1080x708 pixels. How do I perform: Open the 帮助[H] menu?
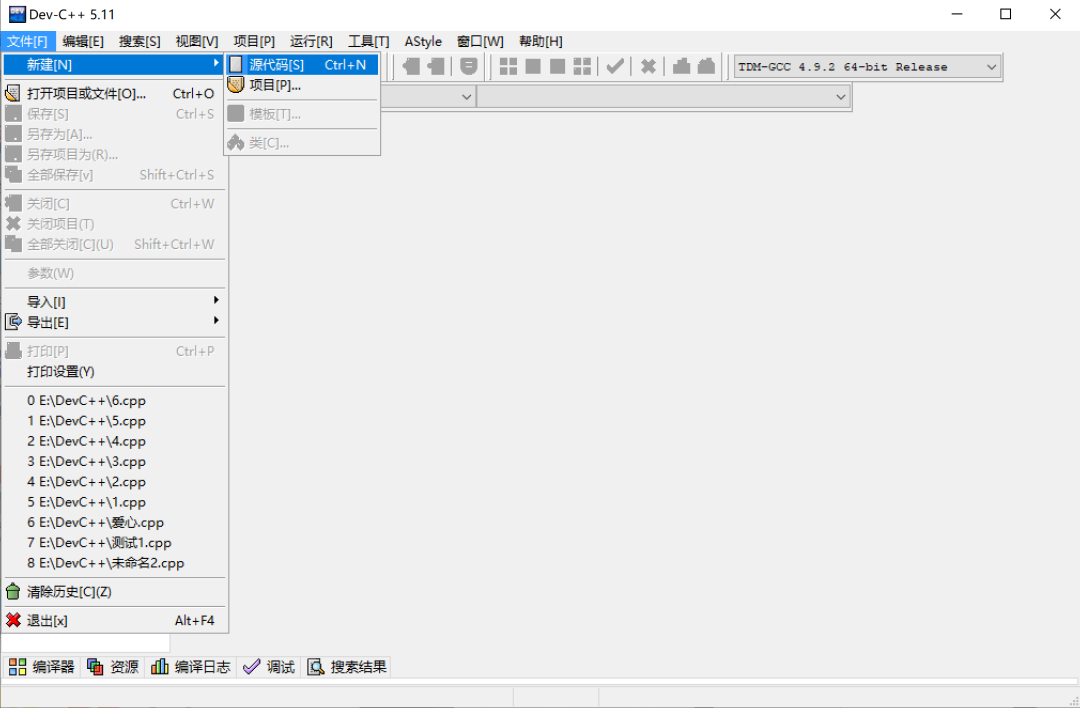coord(541,41)
